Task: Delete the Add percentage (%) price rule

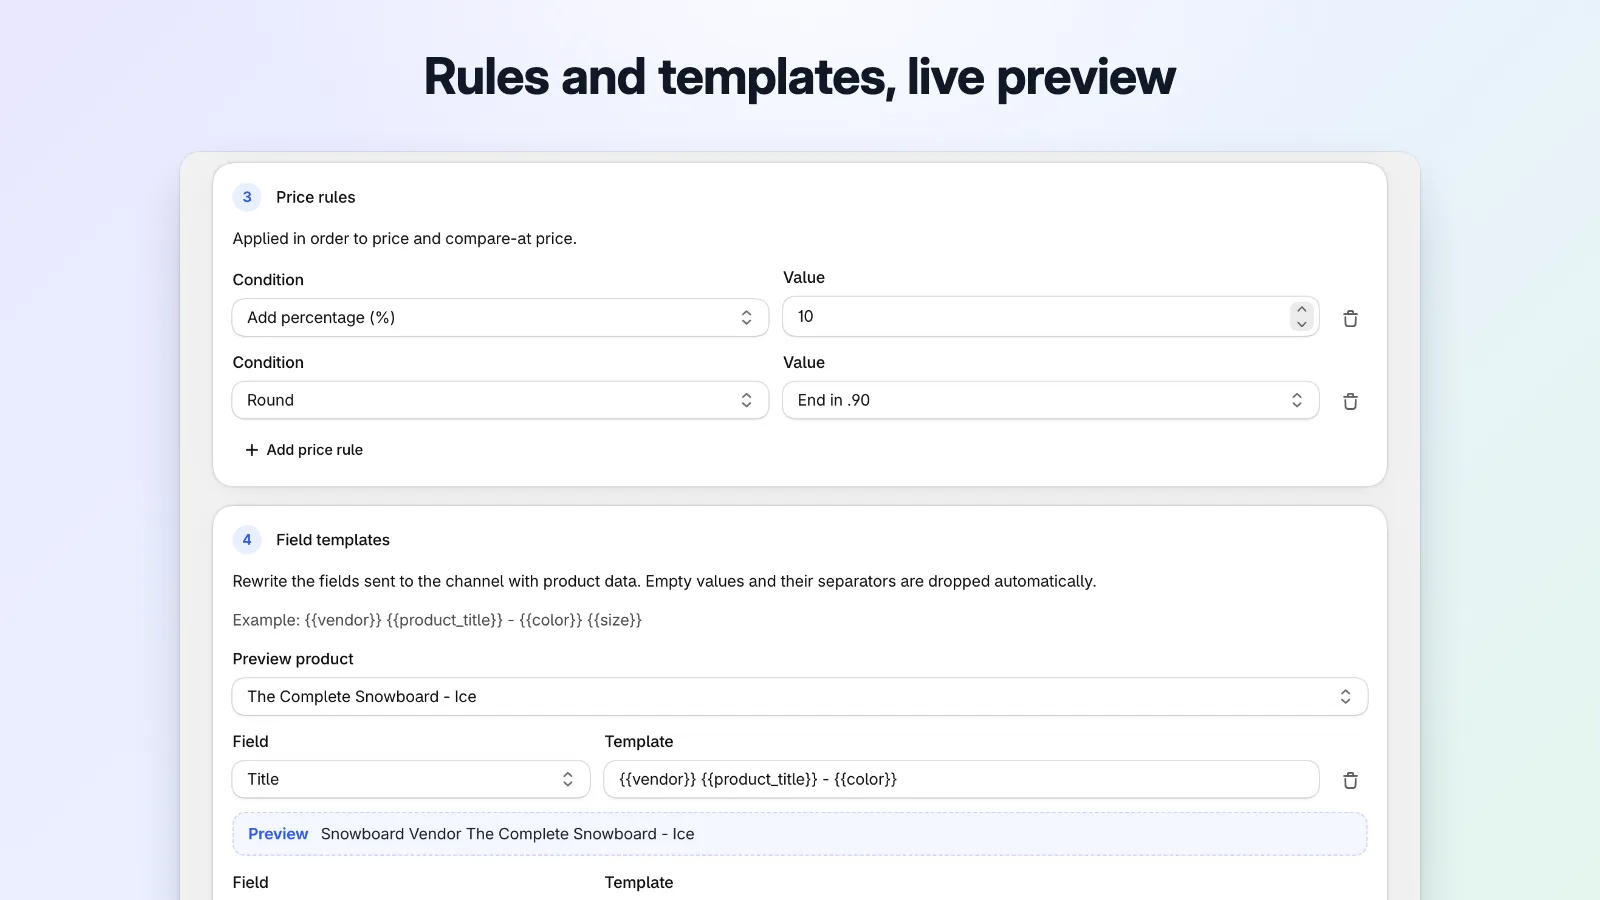Action: pos(1350,318)
